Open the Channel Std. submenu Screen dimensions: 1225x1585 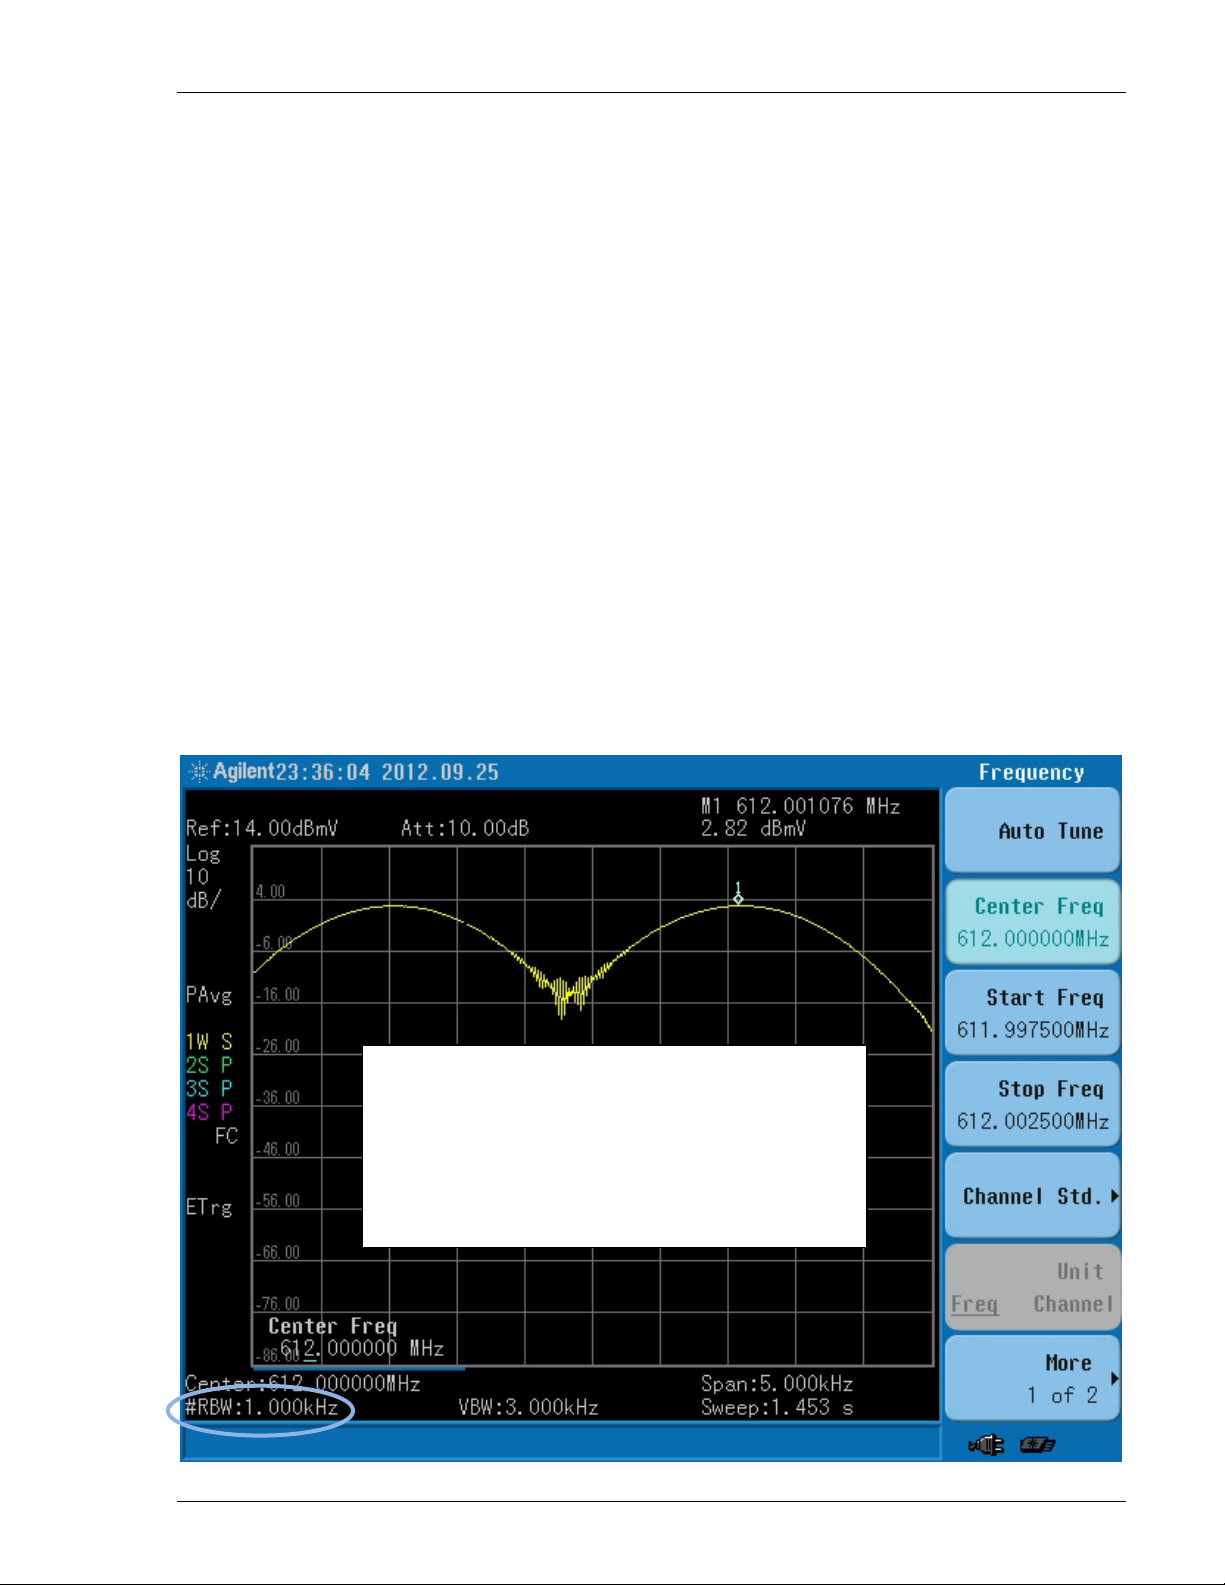[1032, 1196]
